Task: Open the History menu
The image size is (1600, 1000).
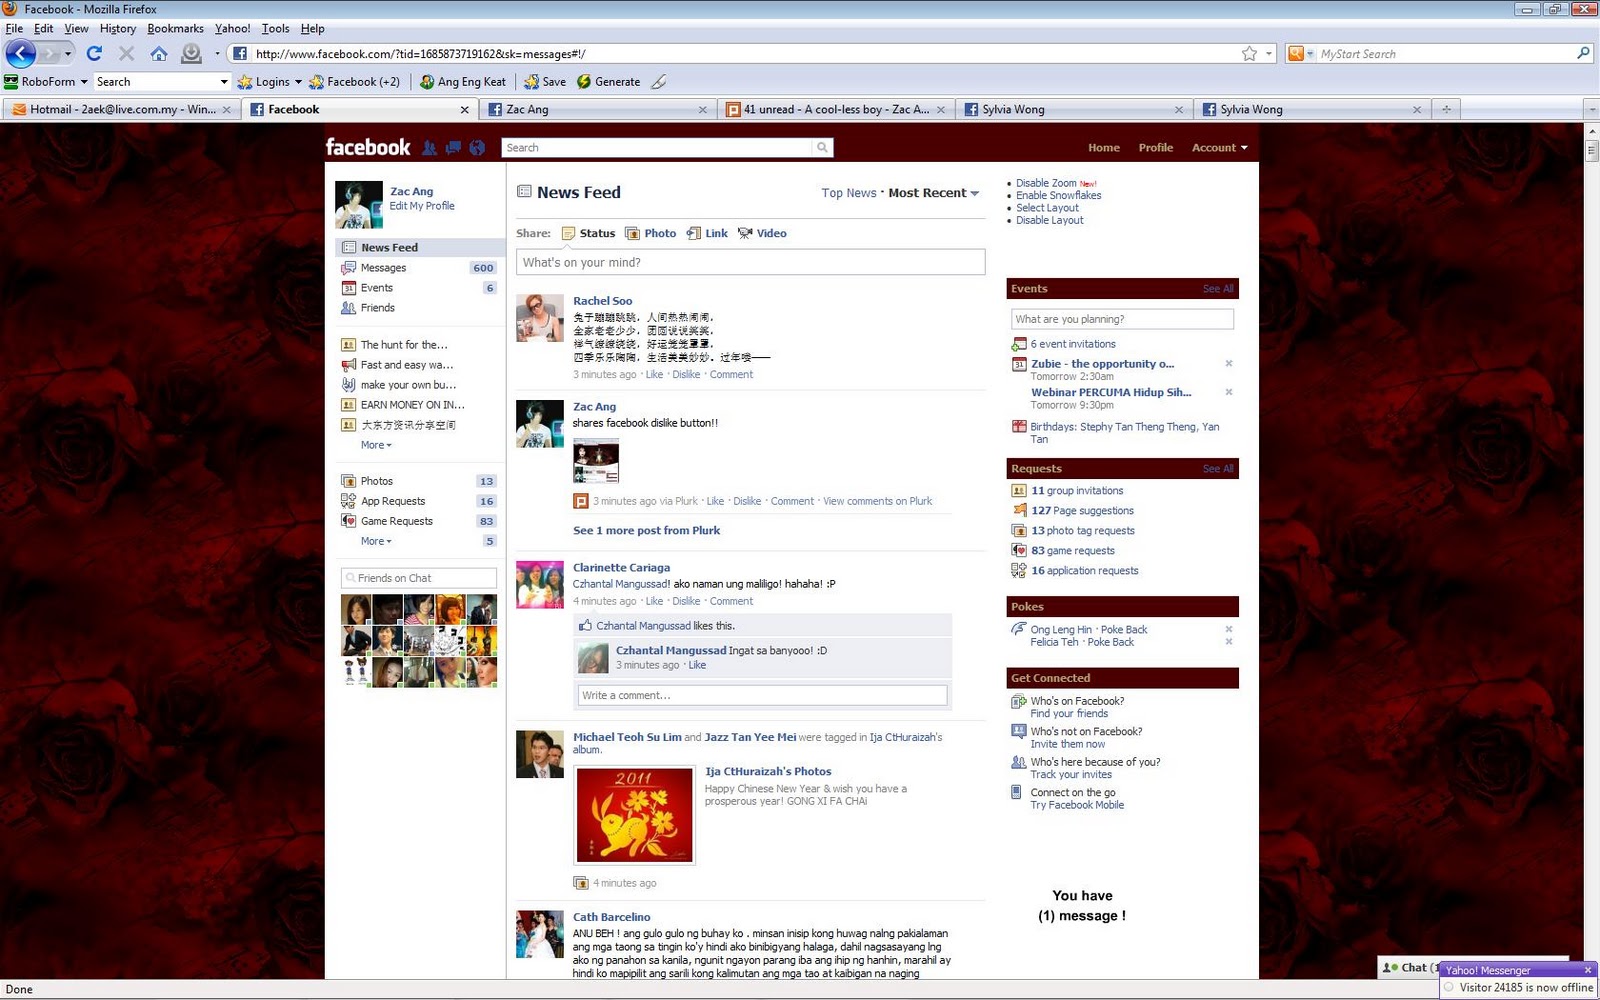Action: [117, 28]
